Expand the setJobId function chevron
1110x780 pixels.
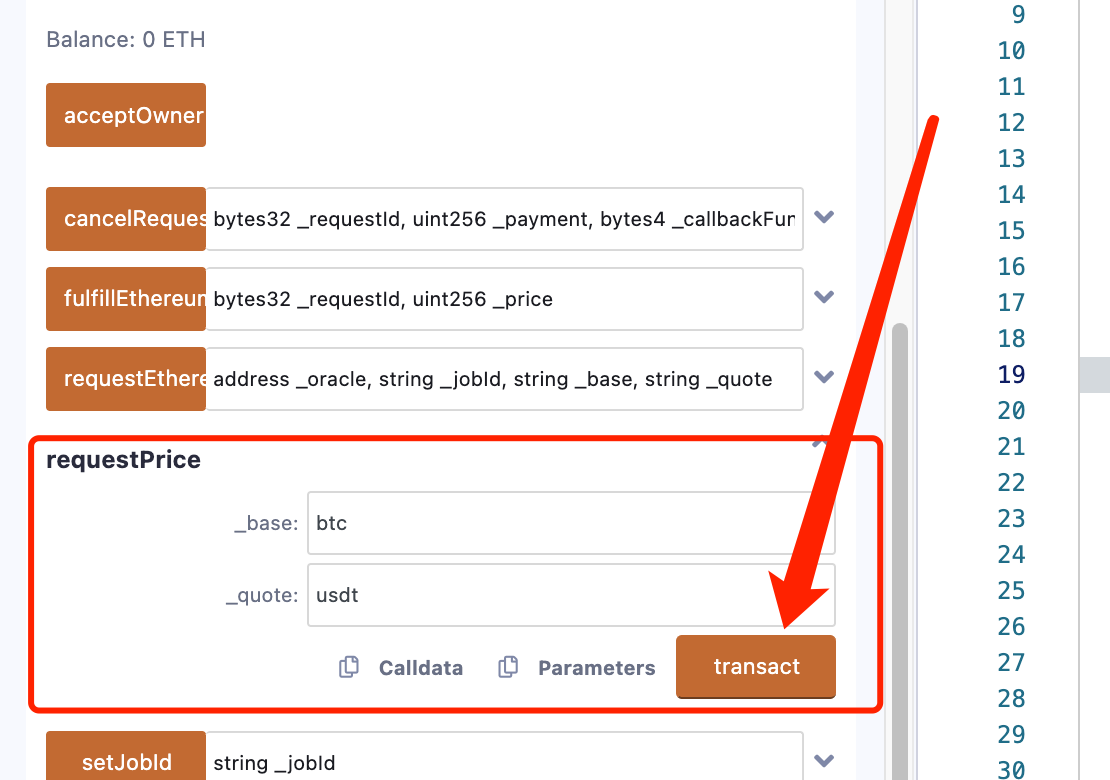[824, 761]
